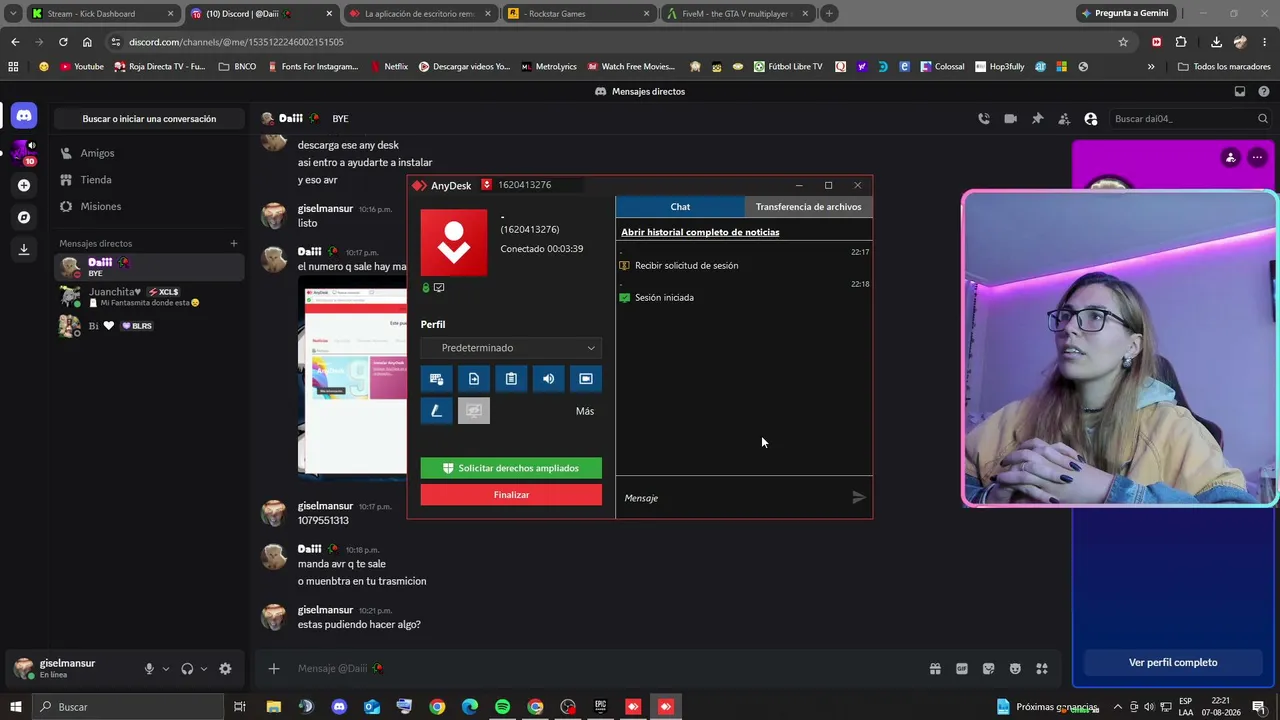Switch to the Rockstar Games browser tab
The height and width of the screenshot is (720, 1280).
point(578,14)
